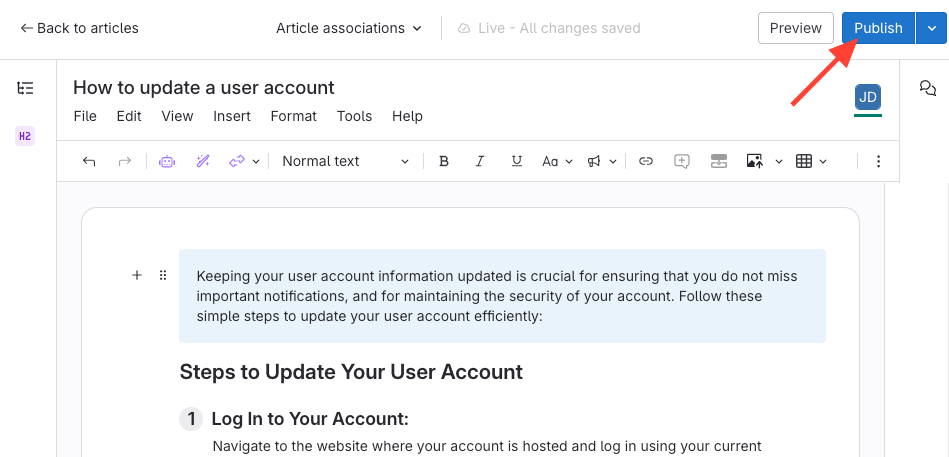Screen dimensions: 949x457
Task: Open the comments panel on right sidebar
Action: coord(927,88)
